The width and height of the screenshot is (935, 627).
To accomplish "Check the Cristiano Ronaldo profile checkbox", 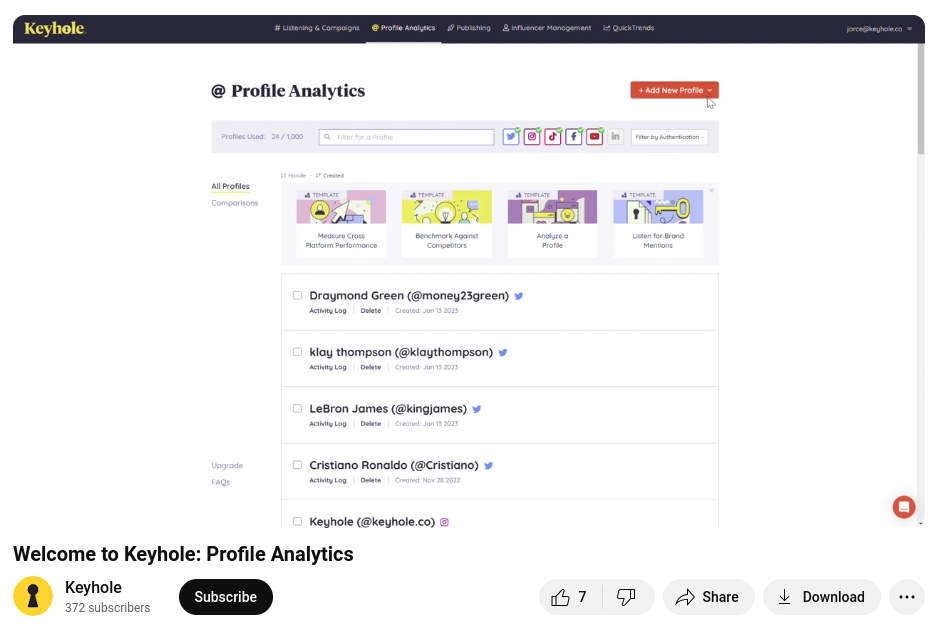I will tap(298, 465).
